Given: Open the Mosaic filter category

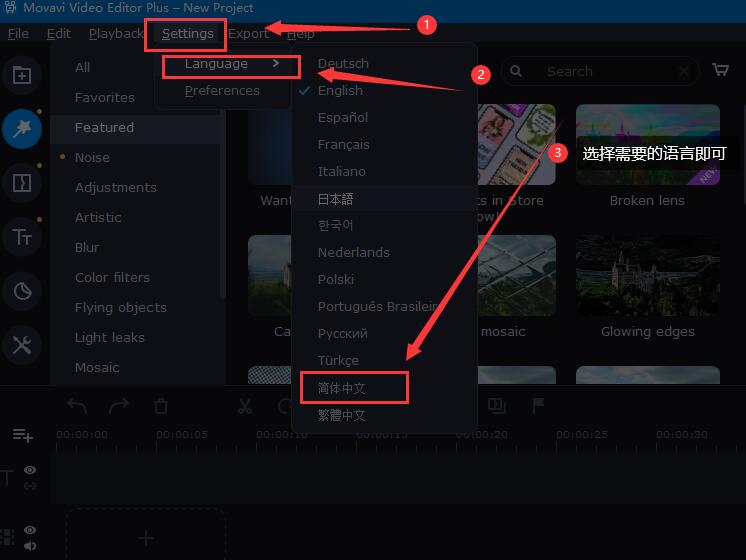Looking at the screenshot, I should click(x=97, y=367).
